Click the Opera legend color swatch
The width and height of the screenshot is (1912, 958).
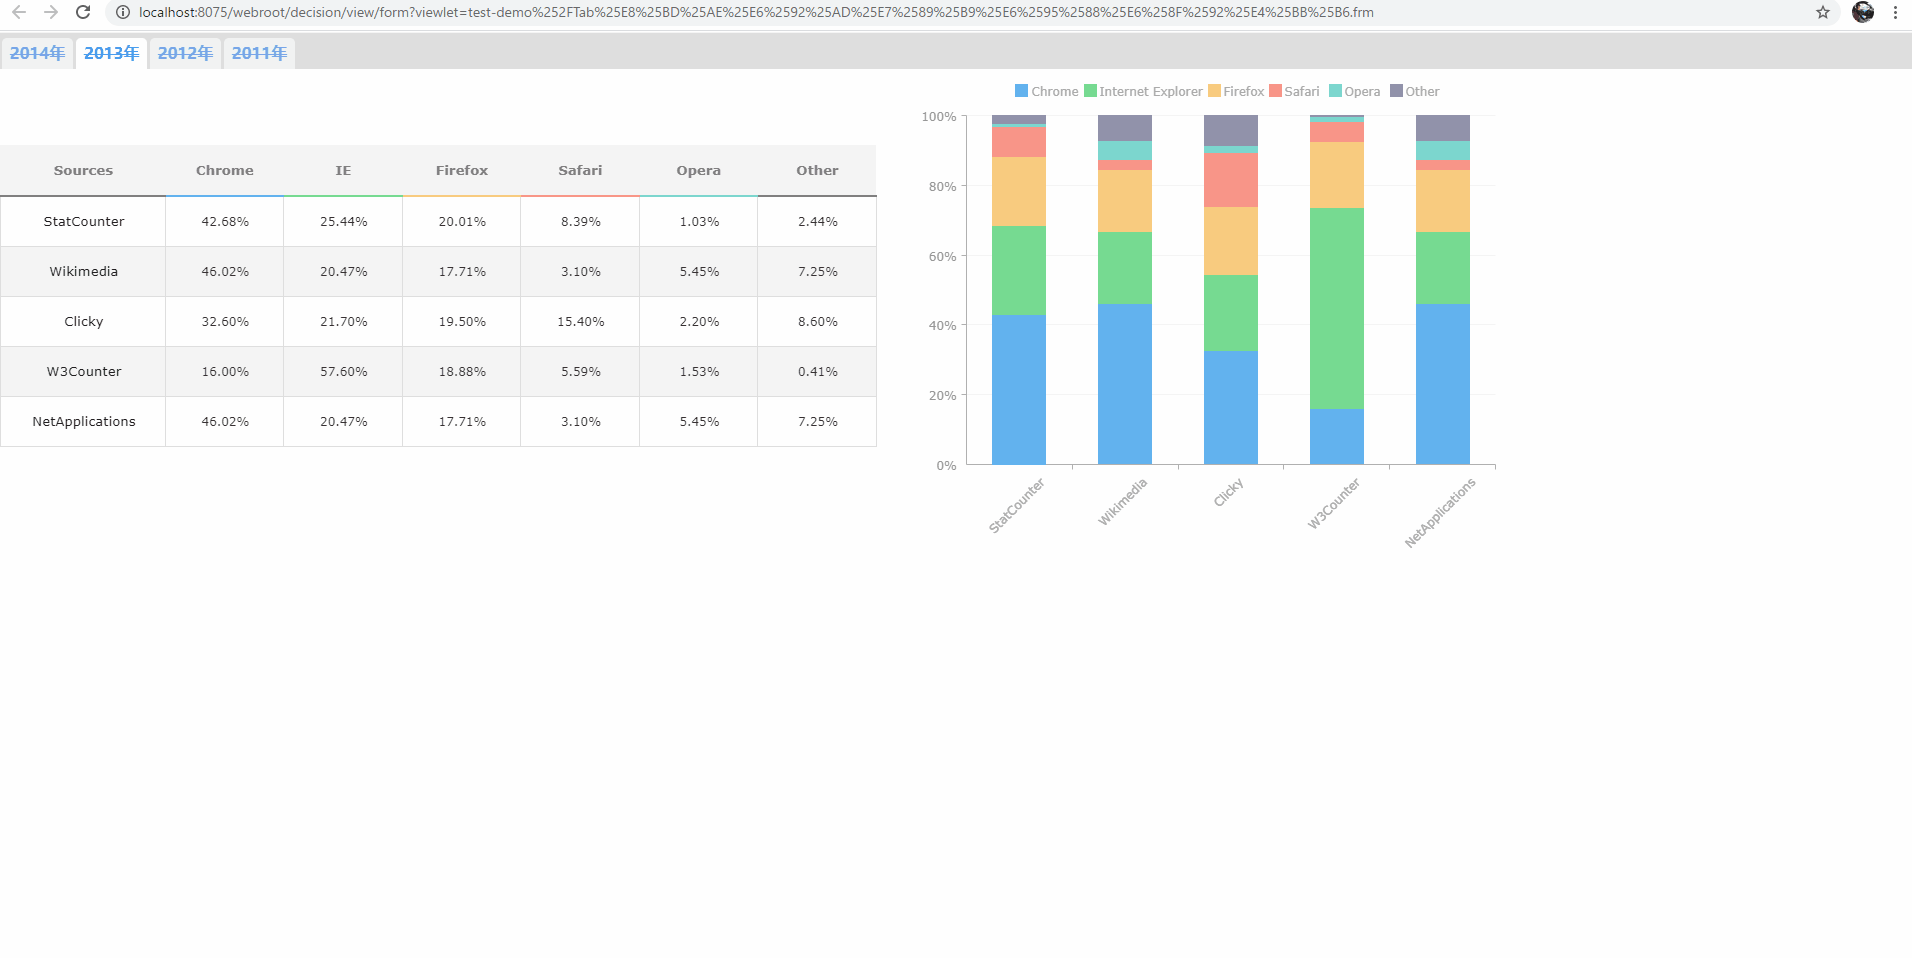1335,91
